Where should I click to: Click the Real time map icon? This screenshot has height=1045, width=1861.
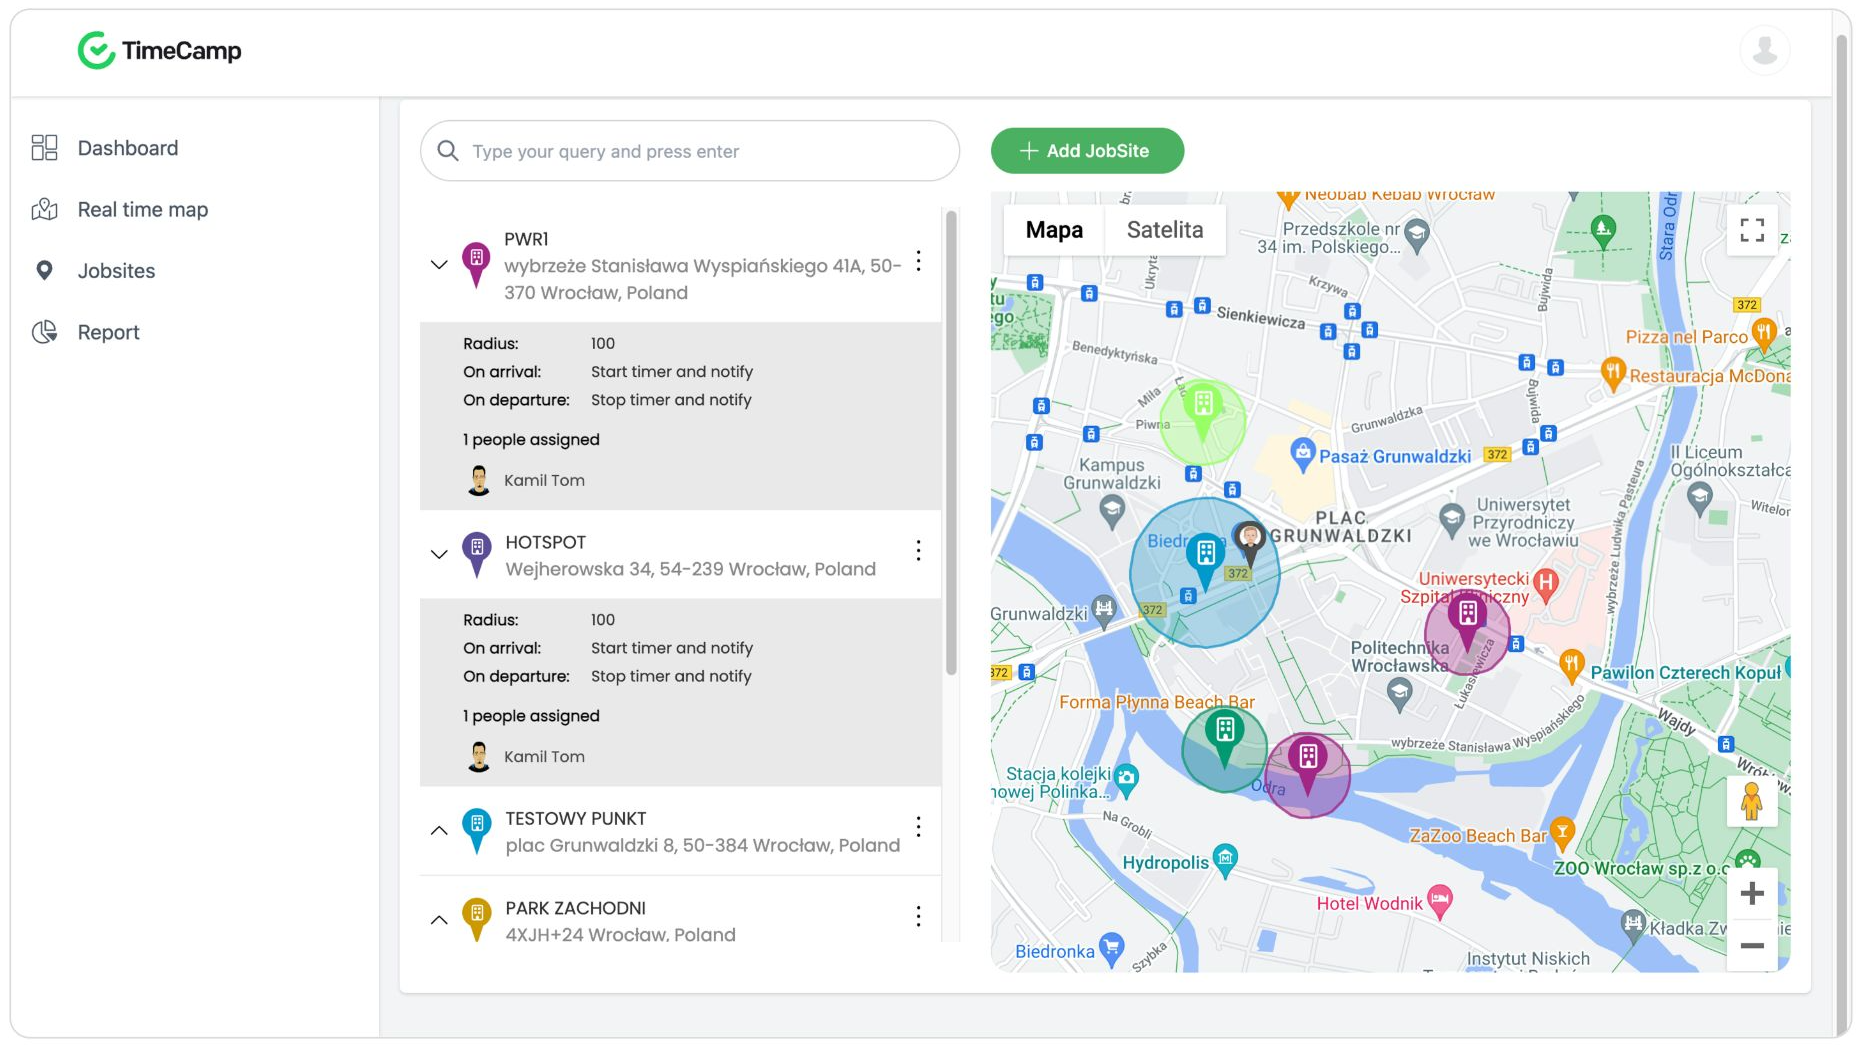click(x=44, y=209)
